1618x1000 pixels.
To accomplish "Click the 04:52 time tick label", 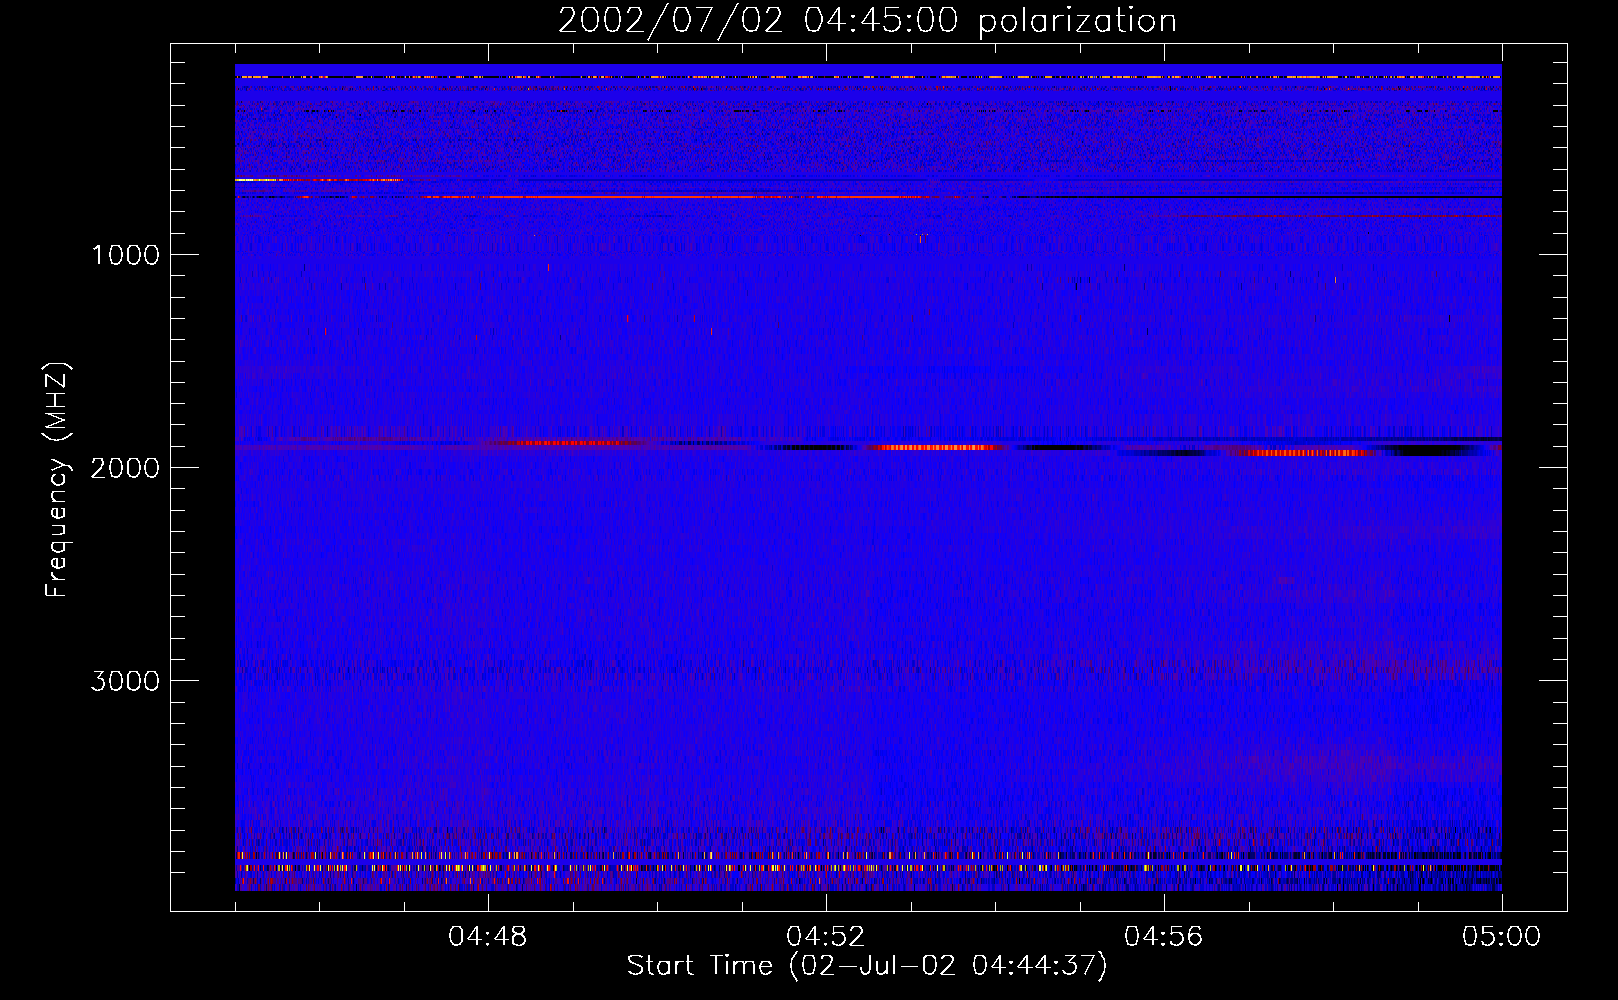I will pos(826,937).
